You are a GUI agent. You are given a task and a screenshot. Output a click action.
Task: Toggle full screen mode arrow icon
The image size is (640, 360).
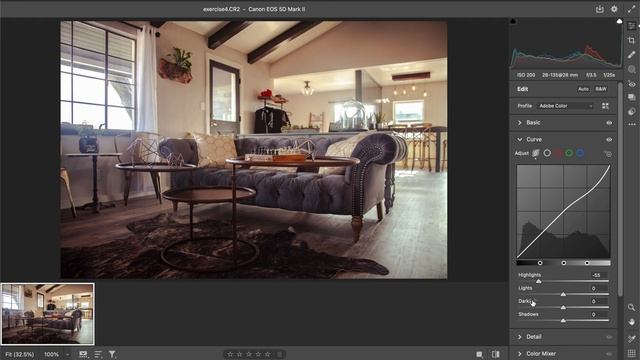click(x=631, y=9)
